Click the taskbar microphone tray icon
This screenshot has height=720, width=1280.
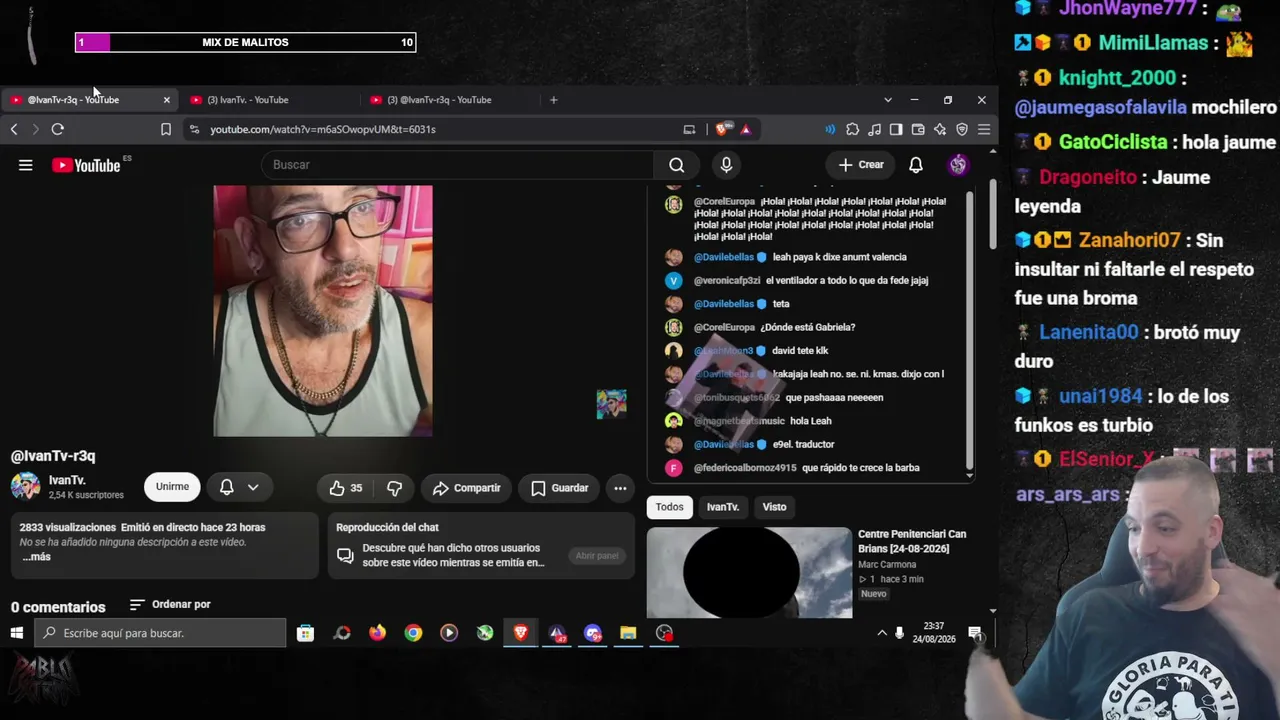click(x=900, y=633)
